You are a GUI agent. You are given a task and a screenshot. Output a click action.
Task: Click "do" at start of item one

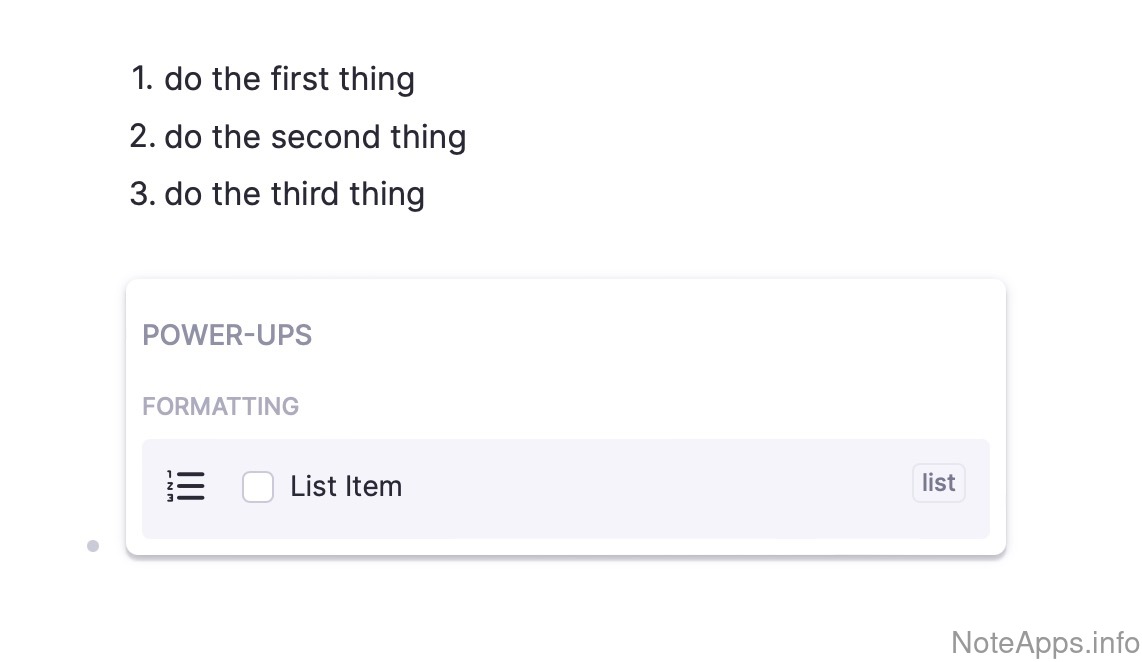[183, 79]
